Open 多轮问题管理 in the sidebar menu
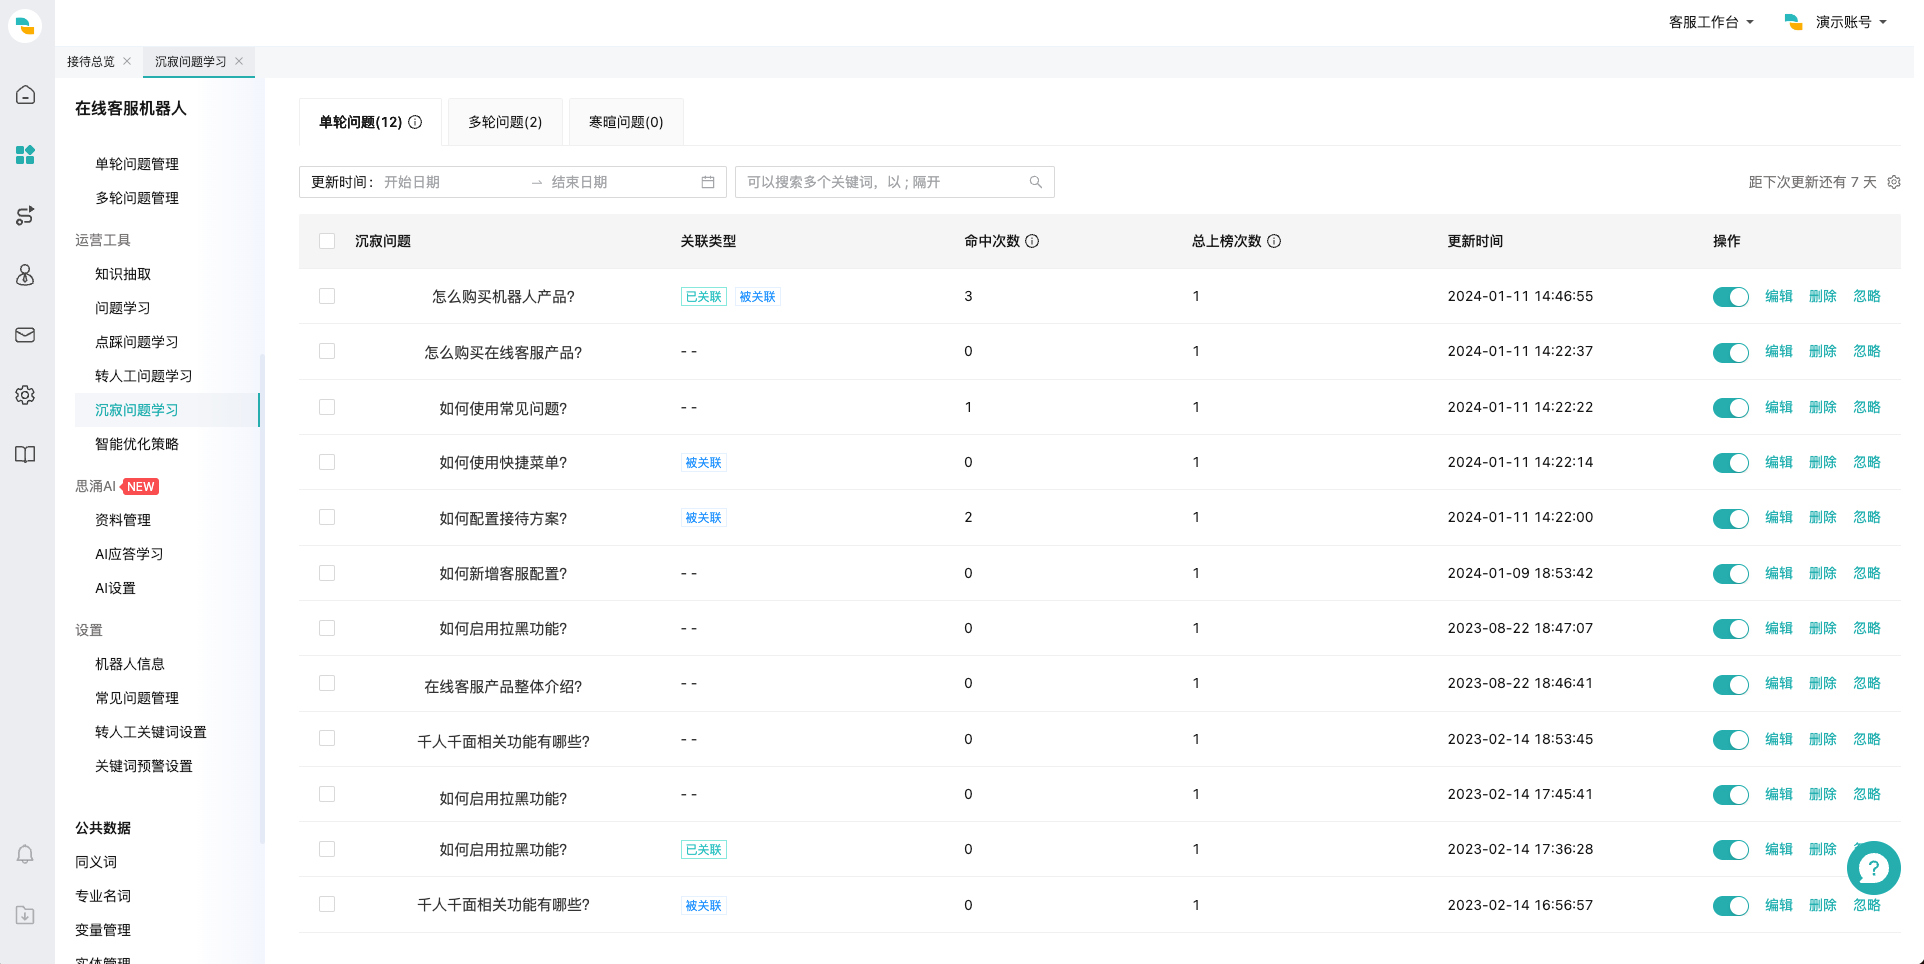 tap(137, 198)
